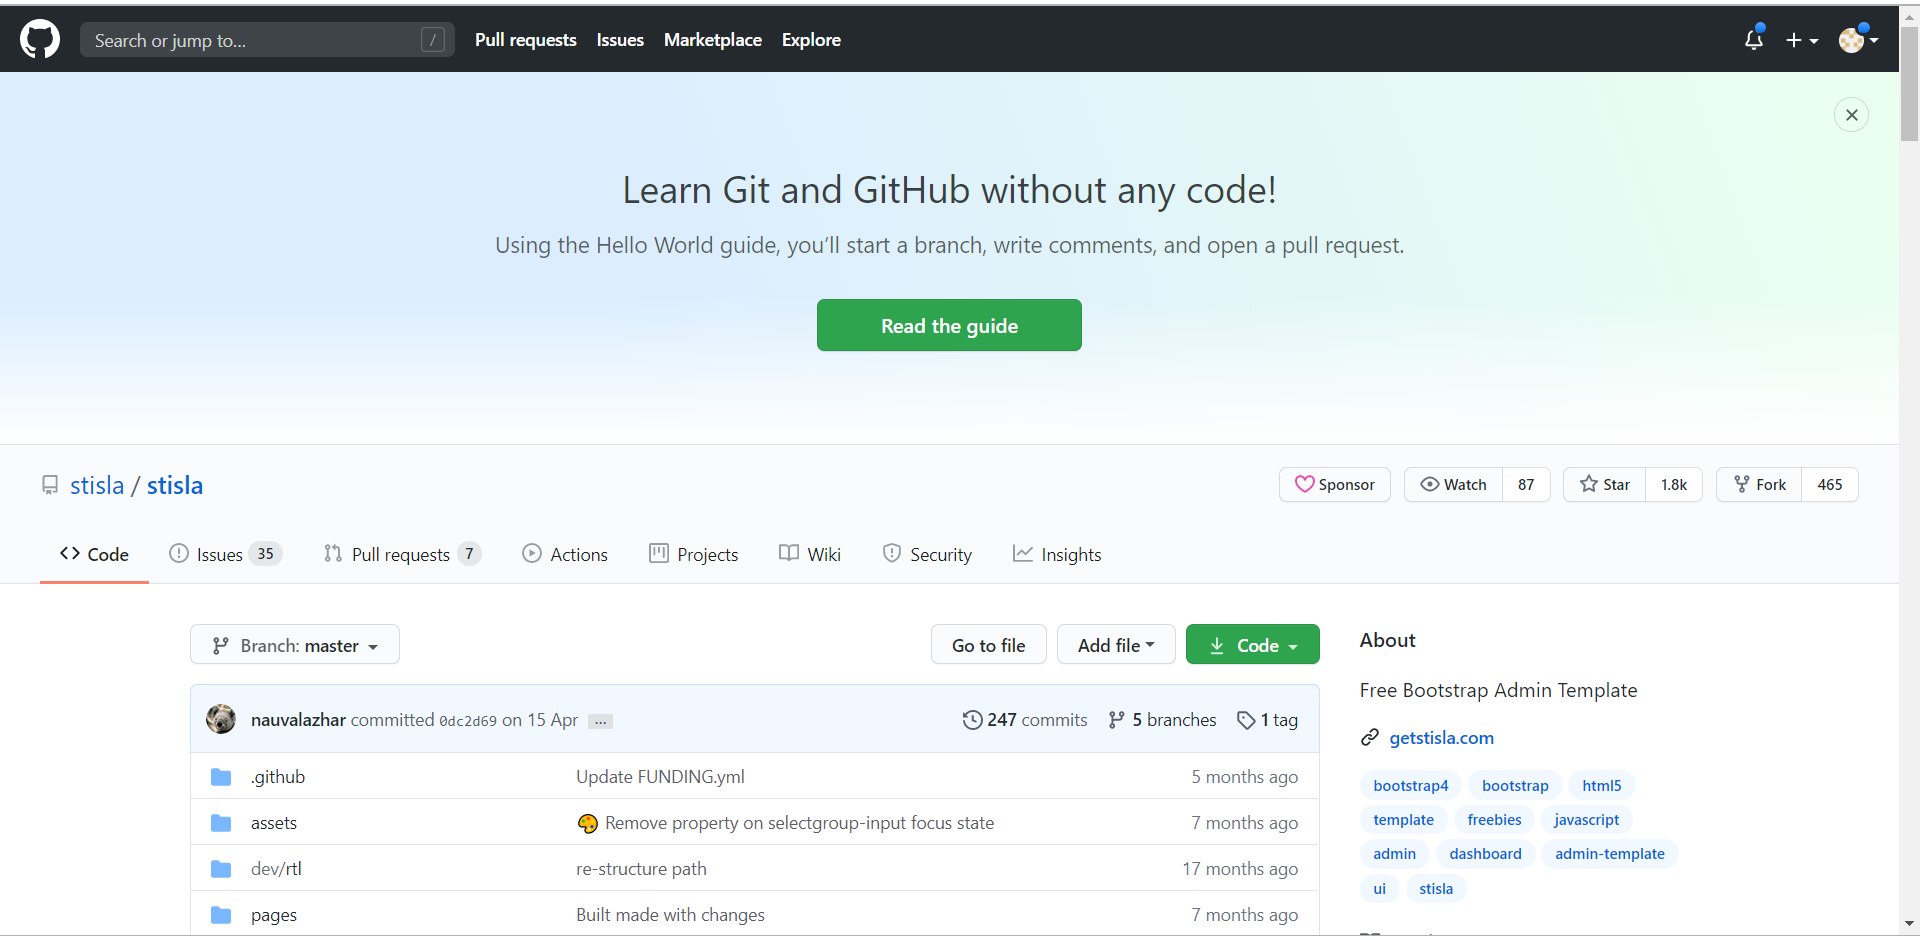This screenshot has height=940, width=1920.
Task: Click the Sponsor button
Action: (x=1335, y=484)
